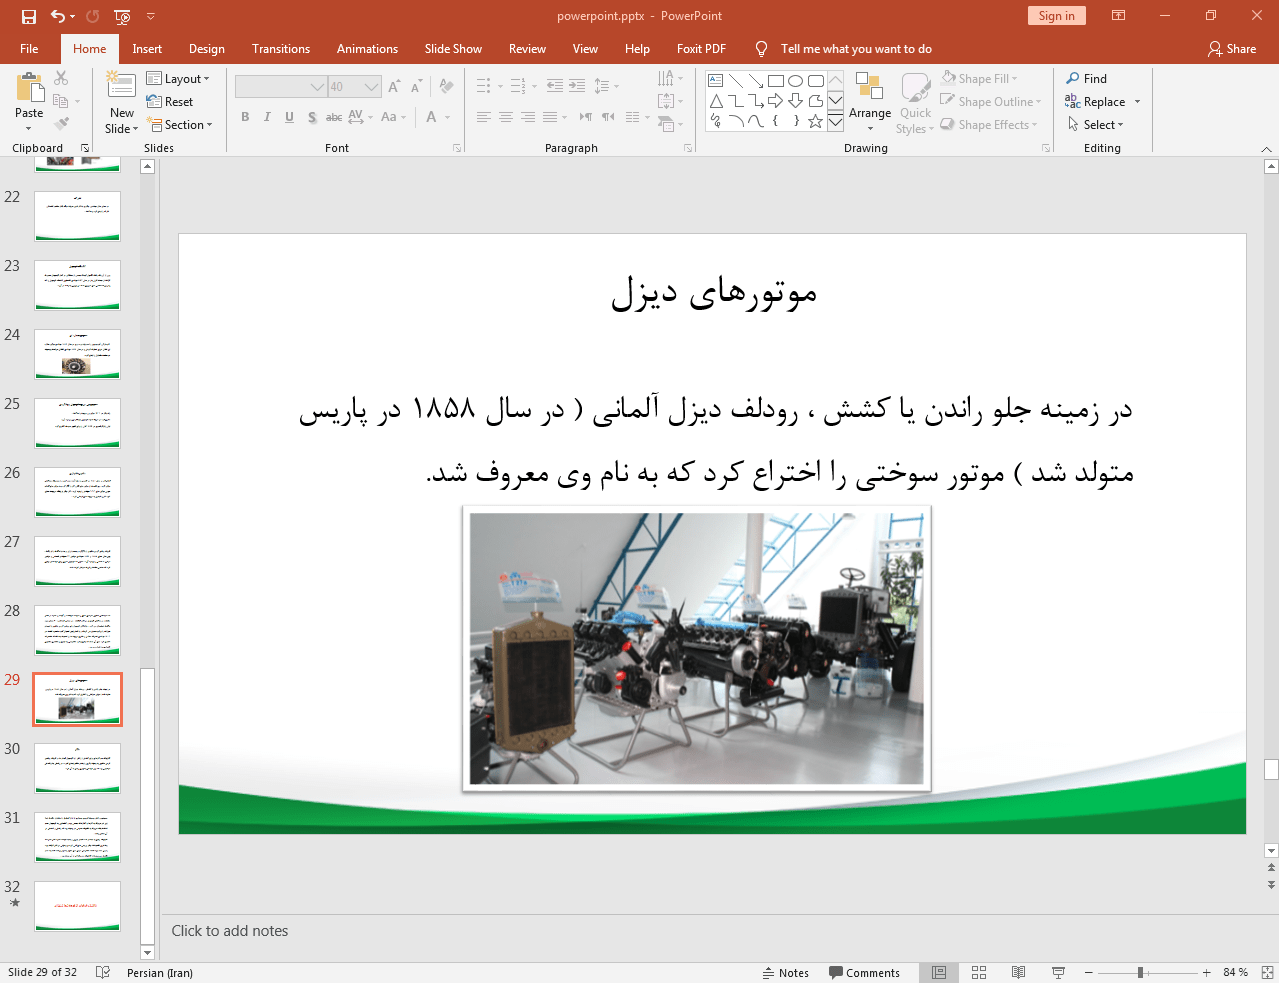1279x983 pixels.
Task: Click the Sign in button
Action: [x=1056, y=16]
